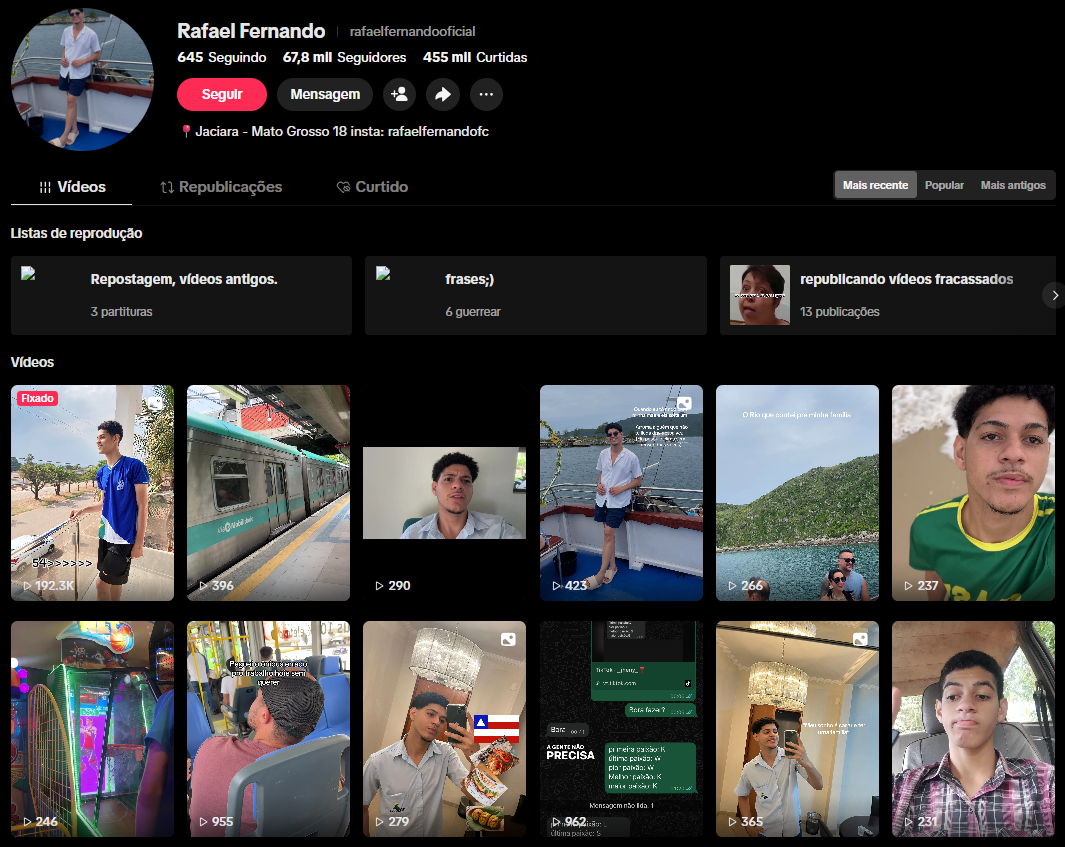Click the profile avatar picture
The width and height of the screenshot is (1065, 847).
82,80
